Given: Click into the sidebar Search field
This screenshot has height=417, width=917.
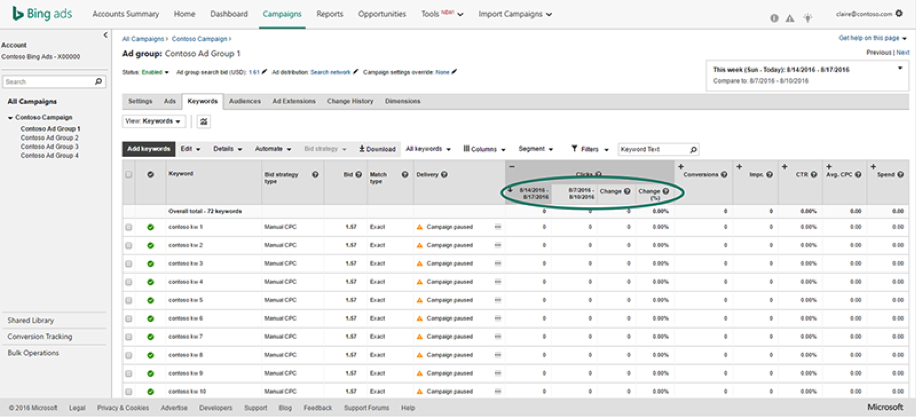Looking at the screenshot, I should click(49, 82).
